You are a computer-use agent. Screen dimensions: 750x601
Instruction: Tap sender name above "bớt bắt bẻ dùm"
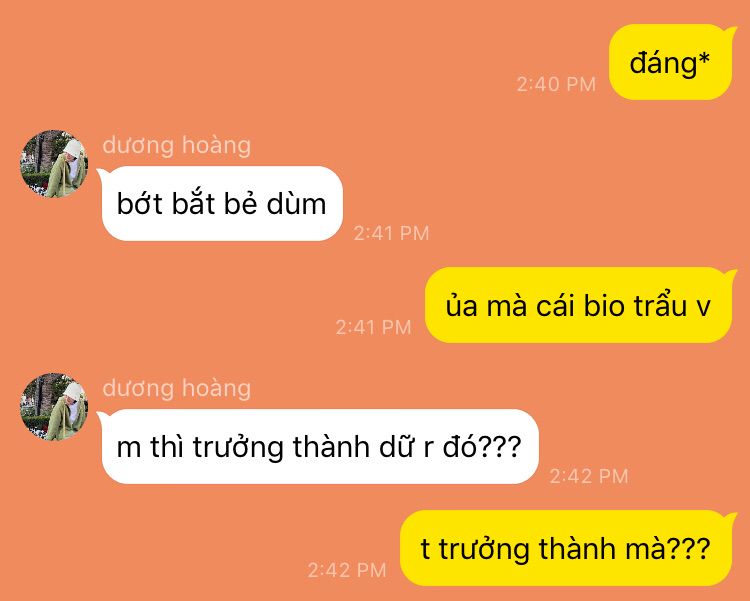[176, 145]
